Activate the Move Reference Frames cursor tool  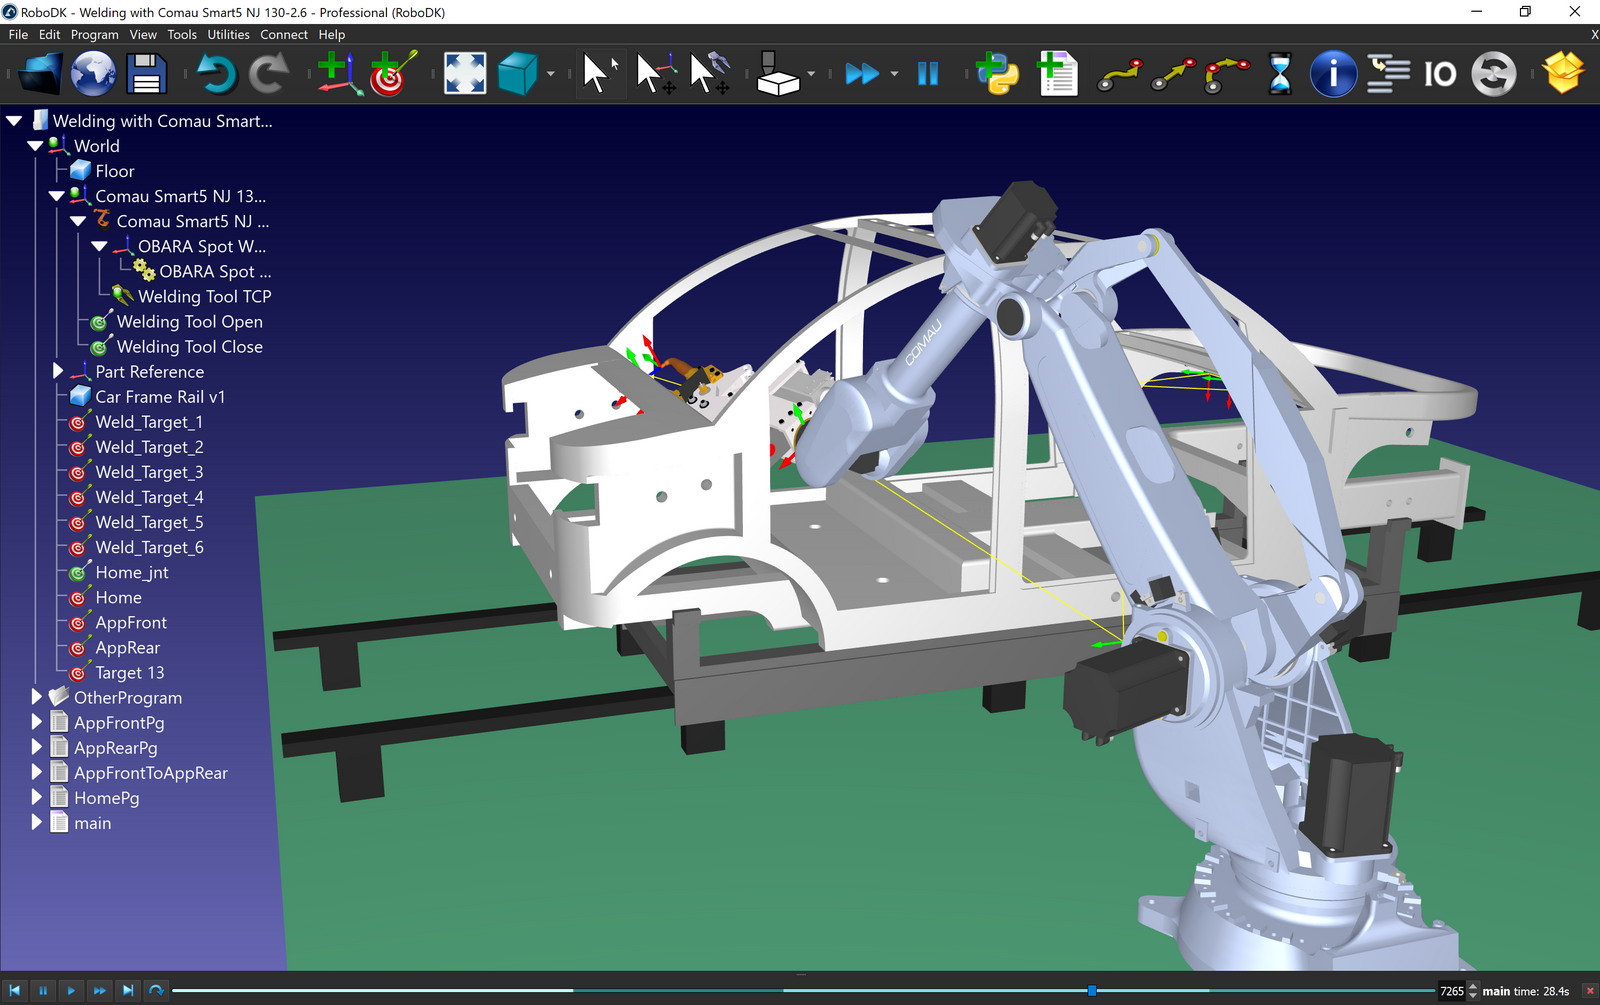click(656, 74)
